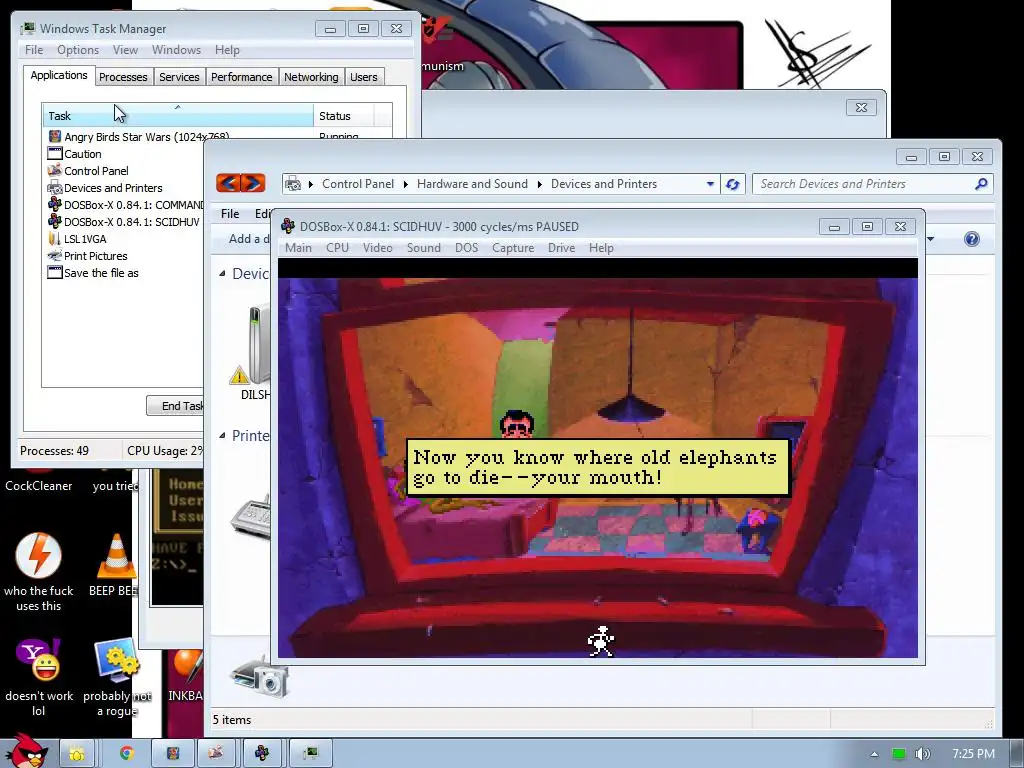
Task: Open the Sound menu in DOSBox-X
Action: [x=423, y=248]
